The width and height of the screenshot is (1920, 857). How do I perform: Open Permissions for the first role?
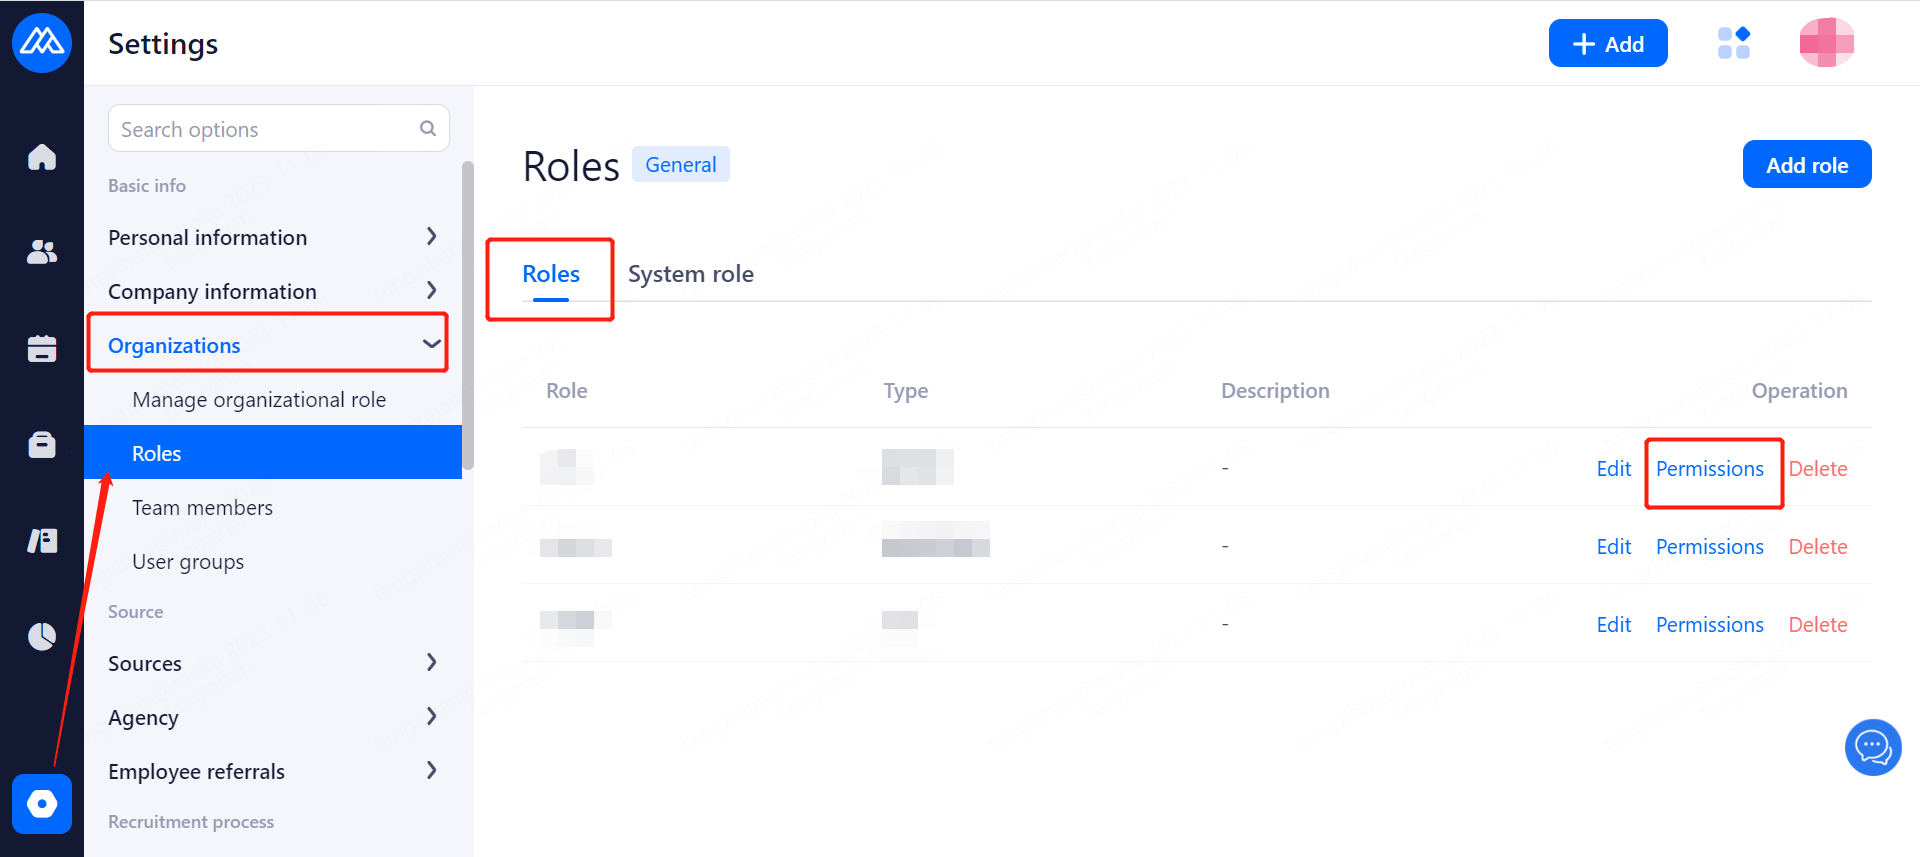click(x=1709, y=469)
